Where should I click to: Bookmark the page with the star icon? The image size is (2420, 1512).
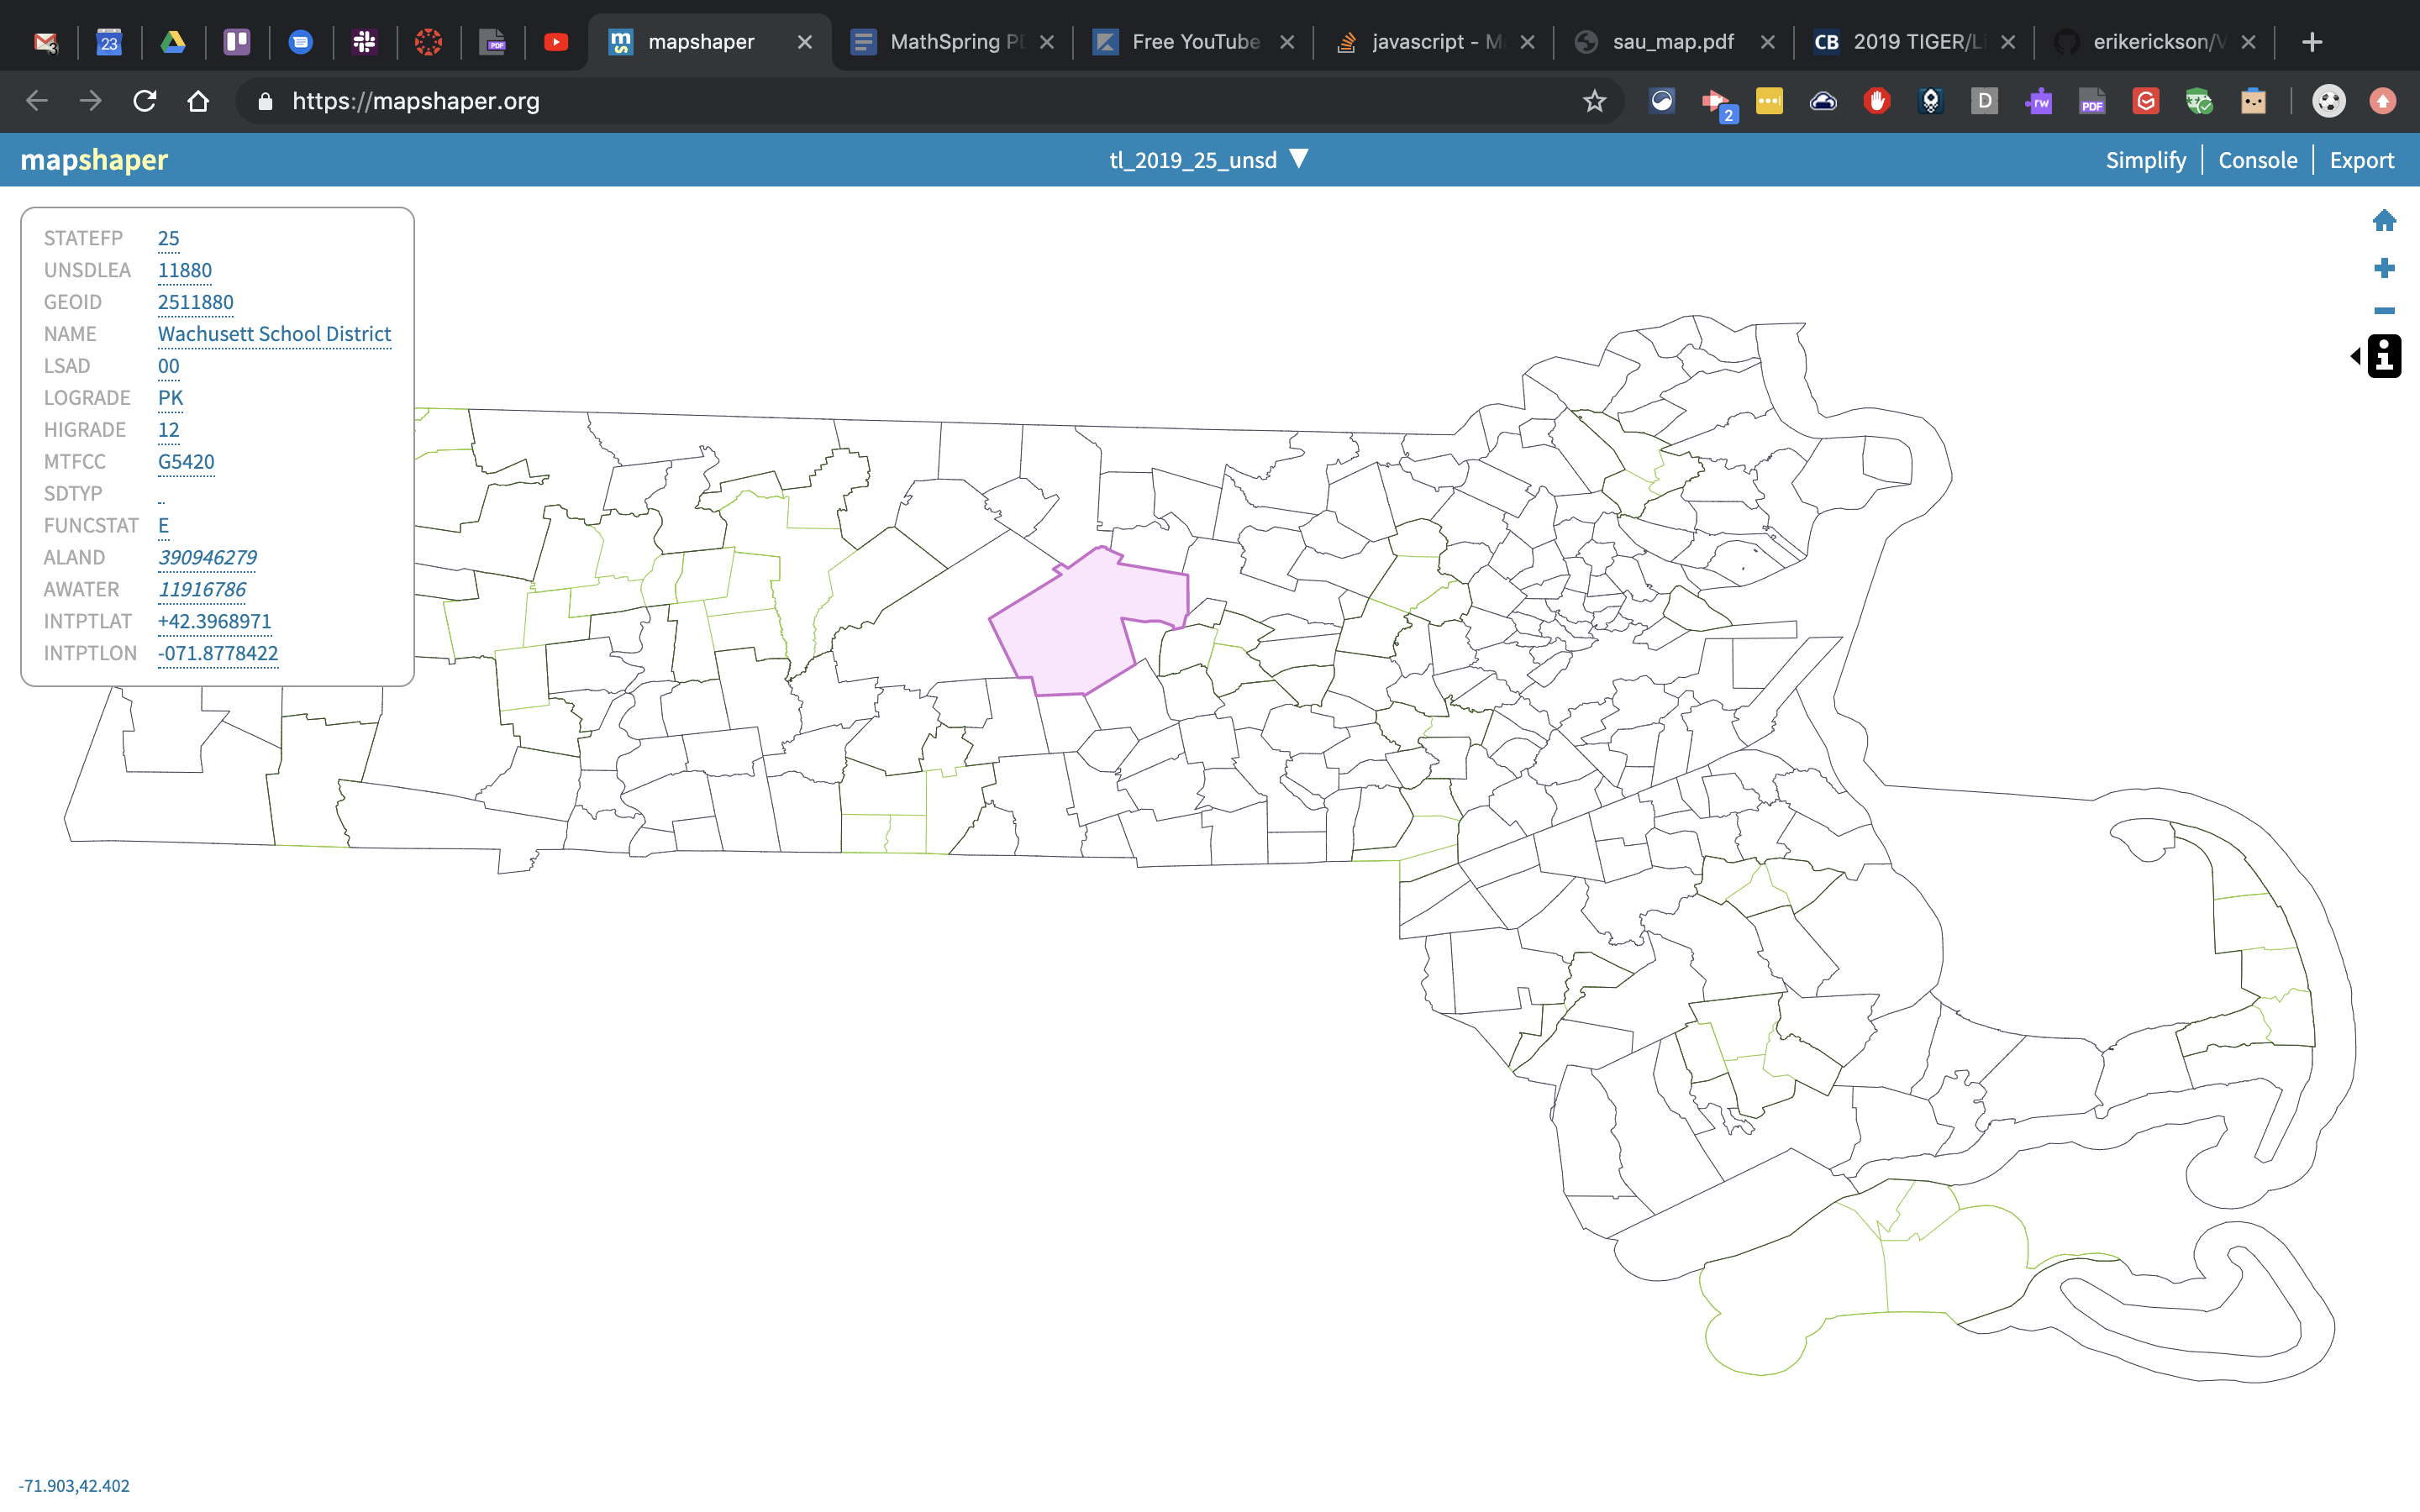tap(1594, 101)
